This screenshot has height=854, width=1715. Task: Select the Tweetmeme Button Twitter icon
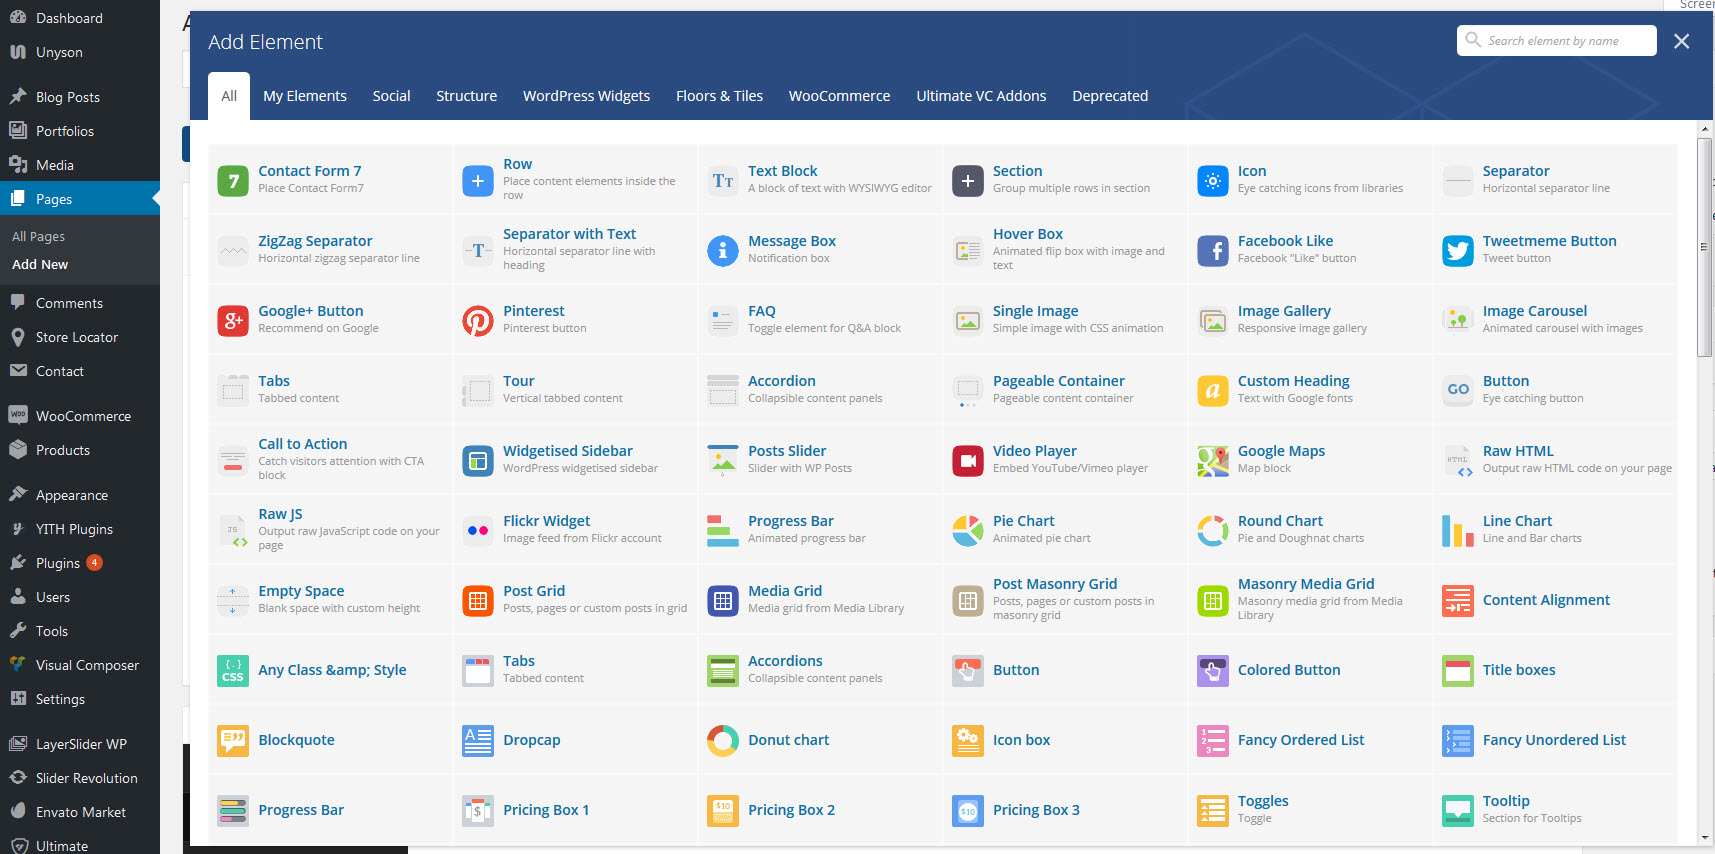1457,251
